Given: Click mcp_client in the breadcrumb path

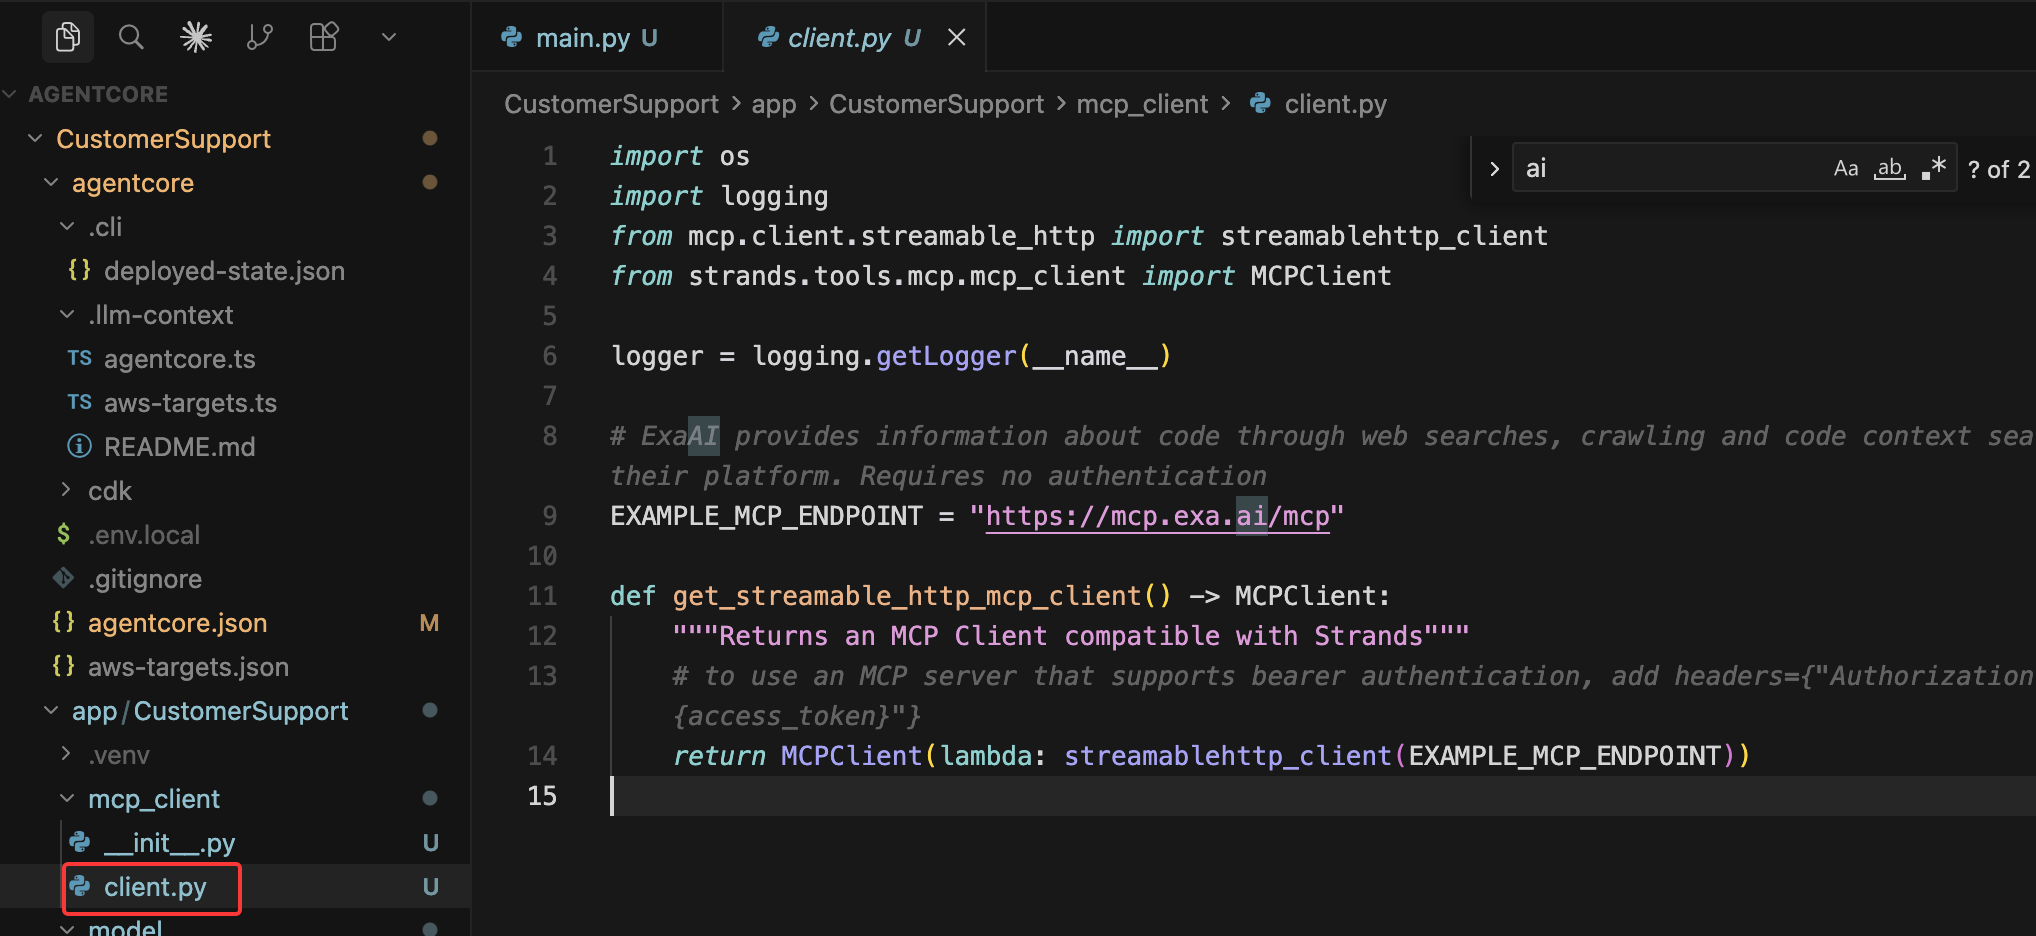Looking at the screenshot, I should pos(1142,104).
